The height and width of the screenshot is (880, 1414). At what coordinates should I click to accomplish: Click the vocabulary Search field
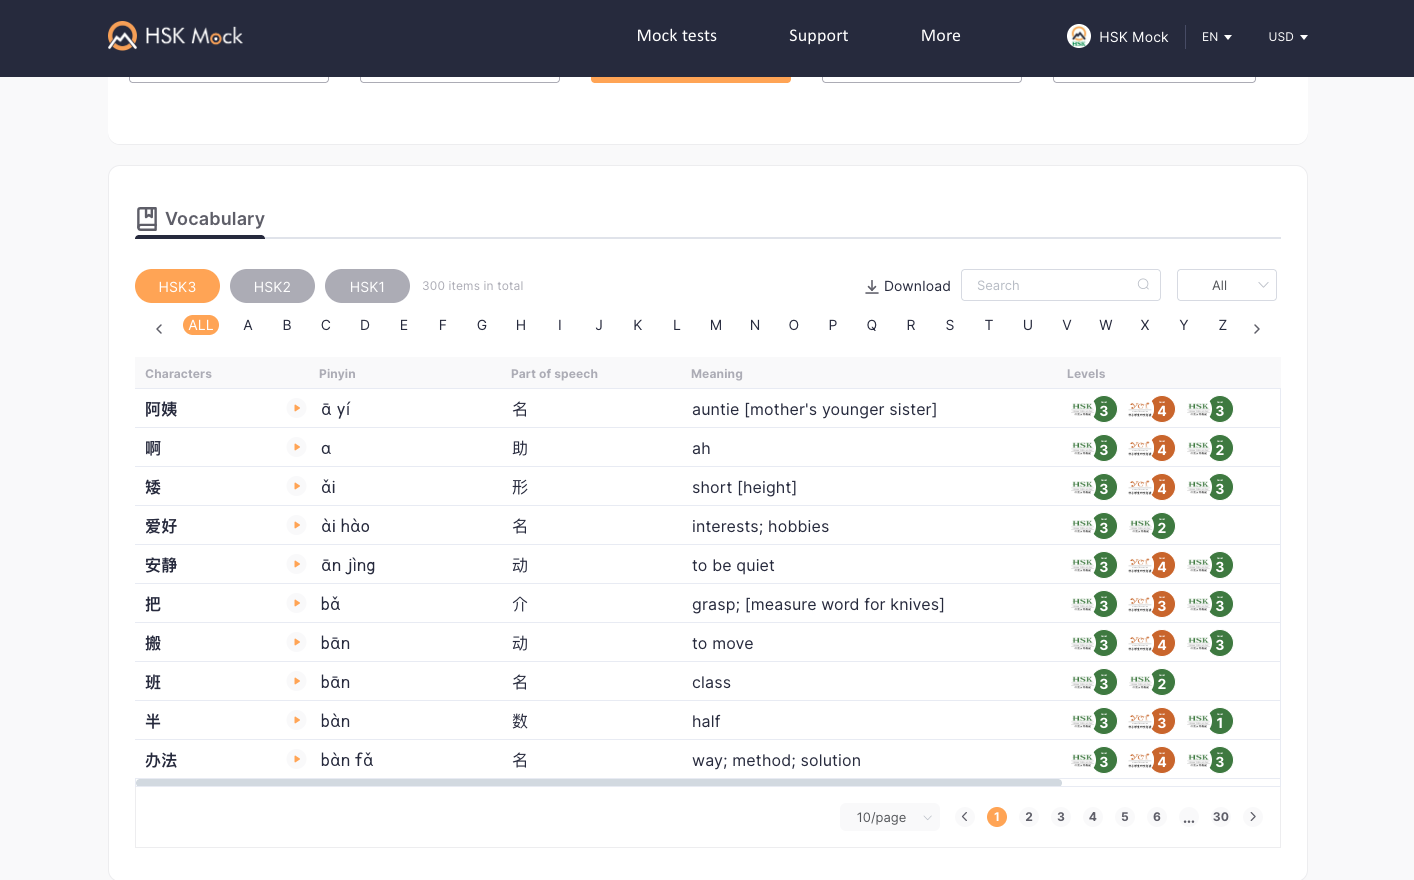(x=1061, y=285)
